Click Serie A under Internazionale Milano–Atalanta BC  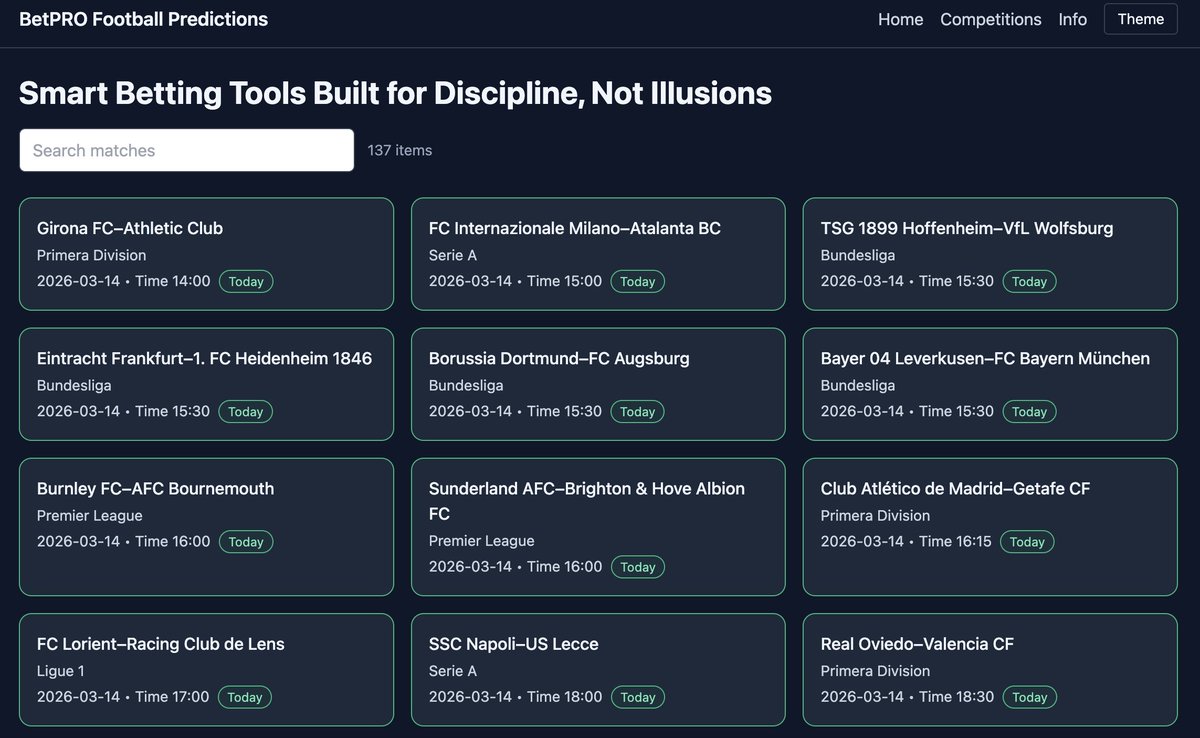pyautogui.click(x=453, y=255)
